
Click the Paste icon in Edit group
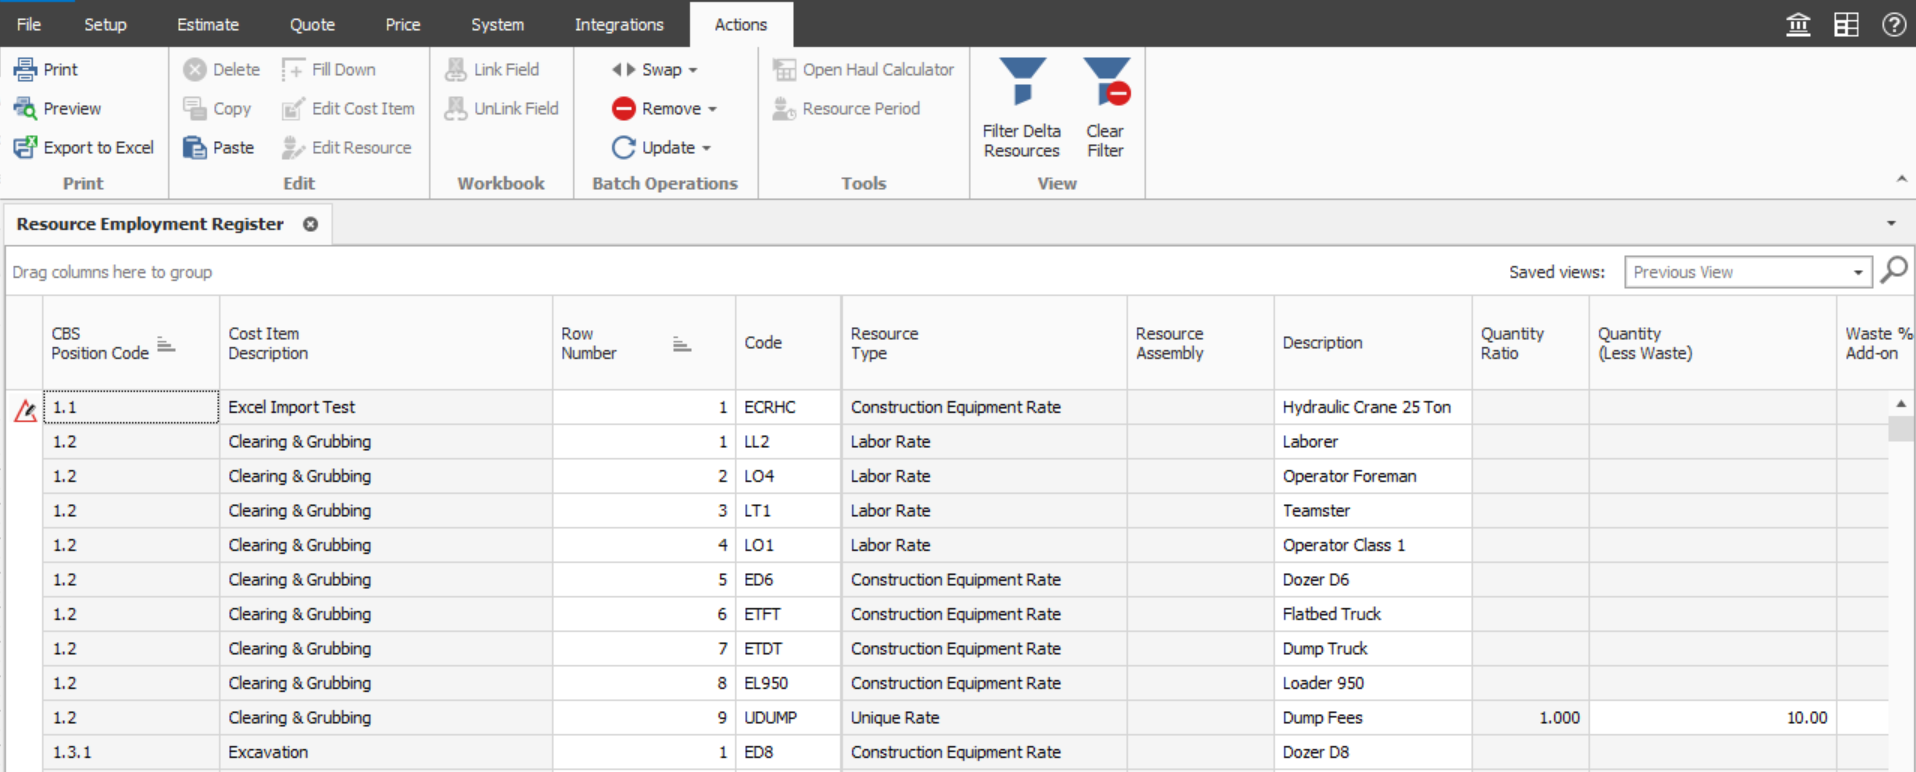click(x=195, y=147)
